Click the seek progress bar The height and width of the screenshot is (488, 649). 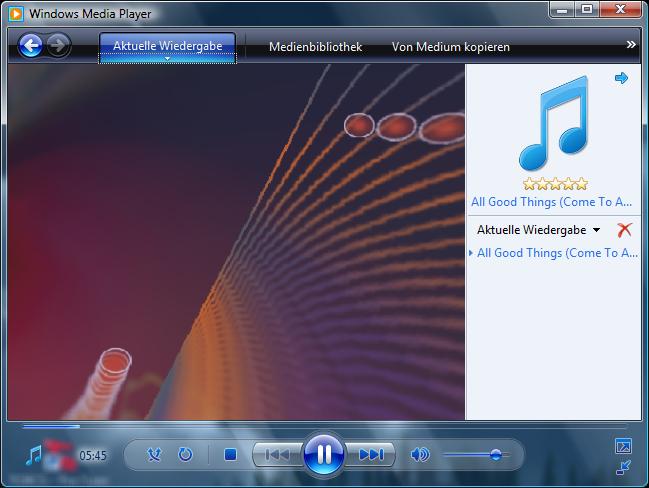(300, 427)
